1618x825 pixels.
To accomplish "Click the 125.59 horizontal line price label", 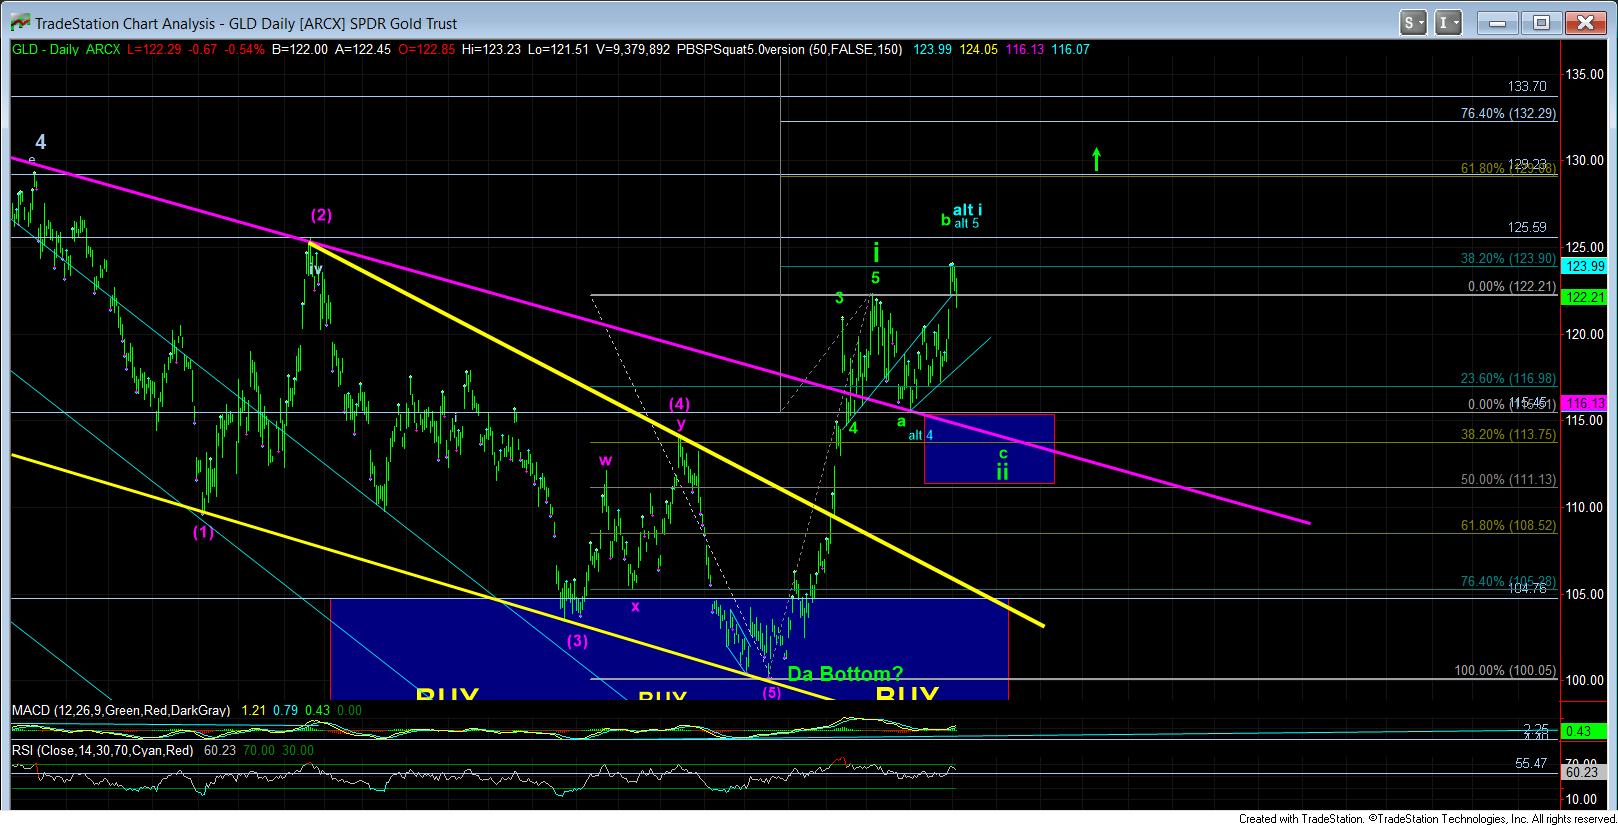I will click(1527, 228).
